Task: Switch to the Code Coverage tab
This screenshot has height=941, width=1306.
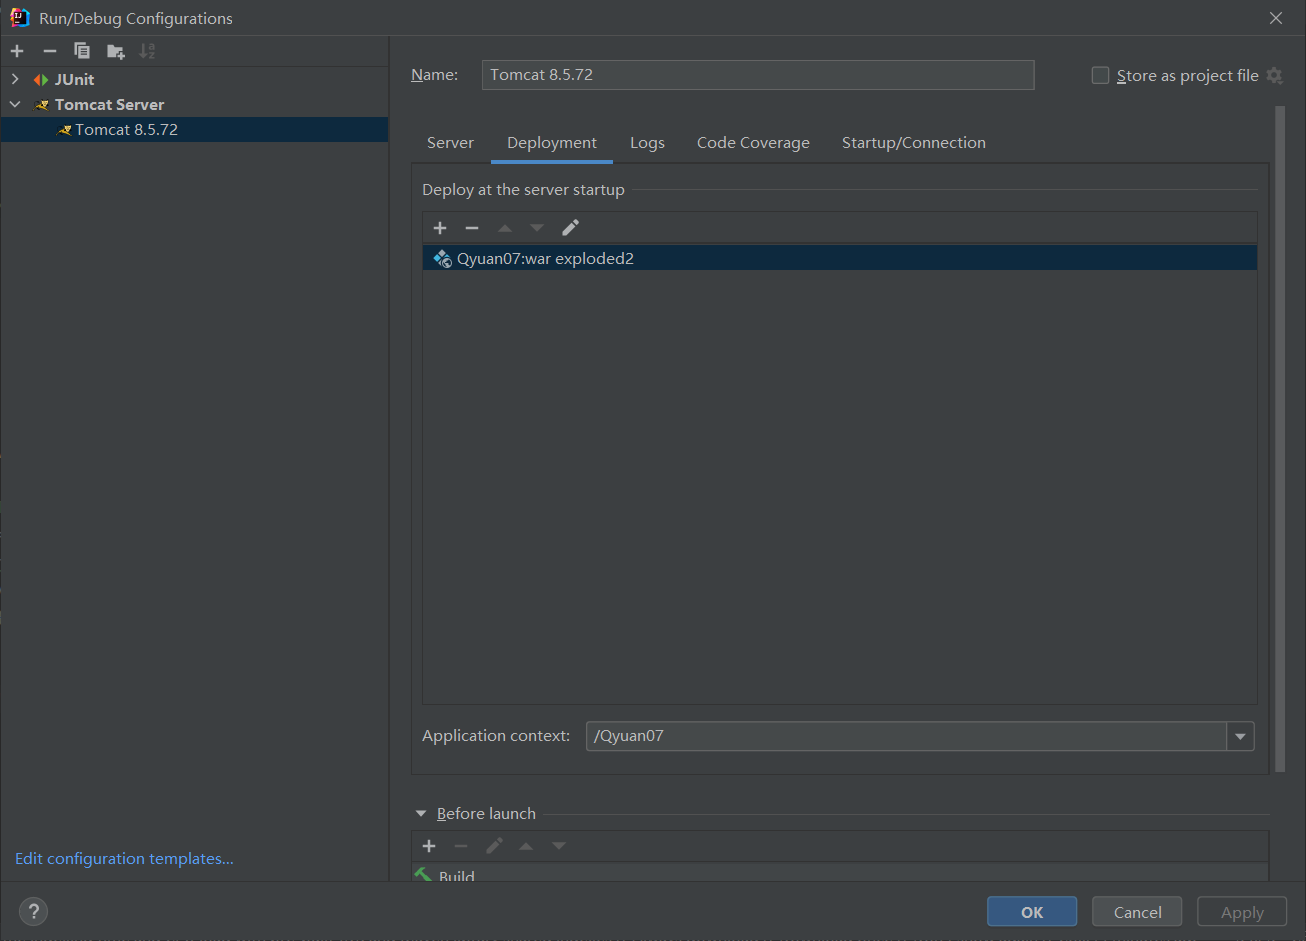Action: coord(753,143)
